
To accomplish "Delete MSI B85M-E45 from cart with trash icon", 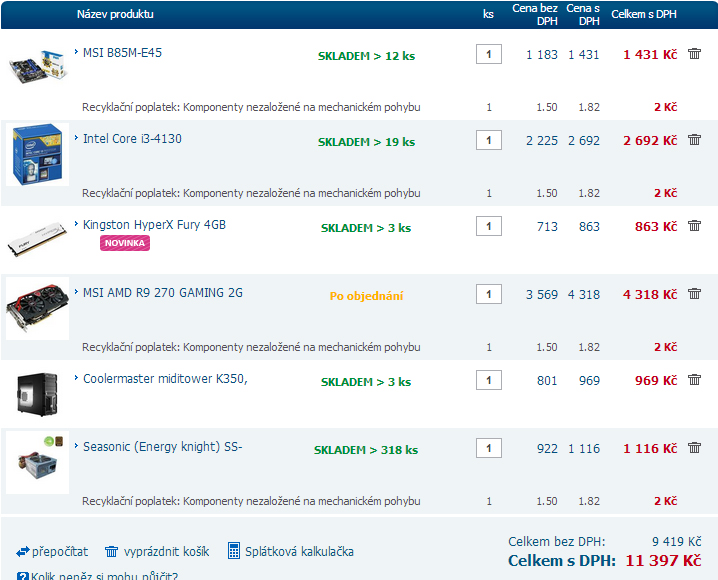I will (x=694, y=54).
